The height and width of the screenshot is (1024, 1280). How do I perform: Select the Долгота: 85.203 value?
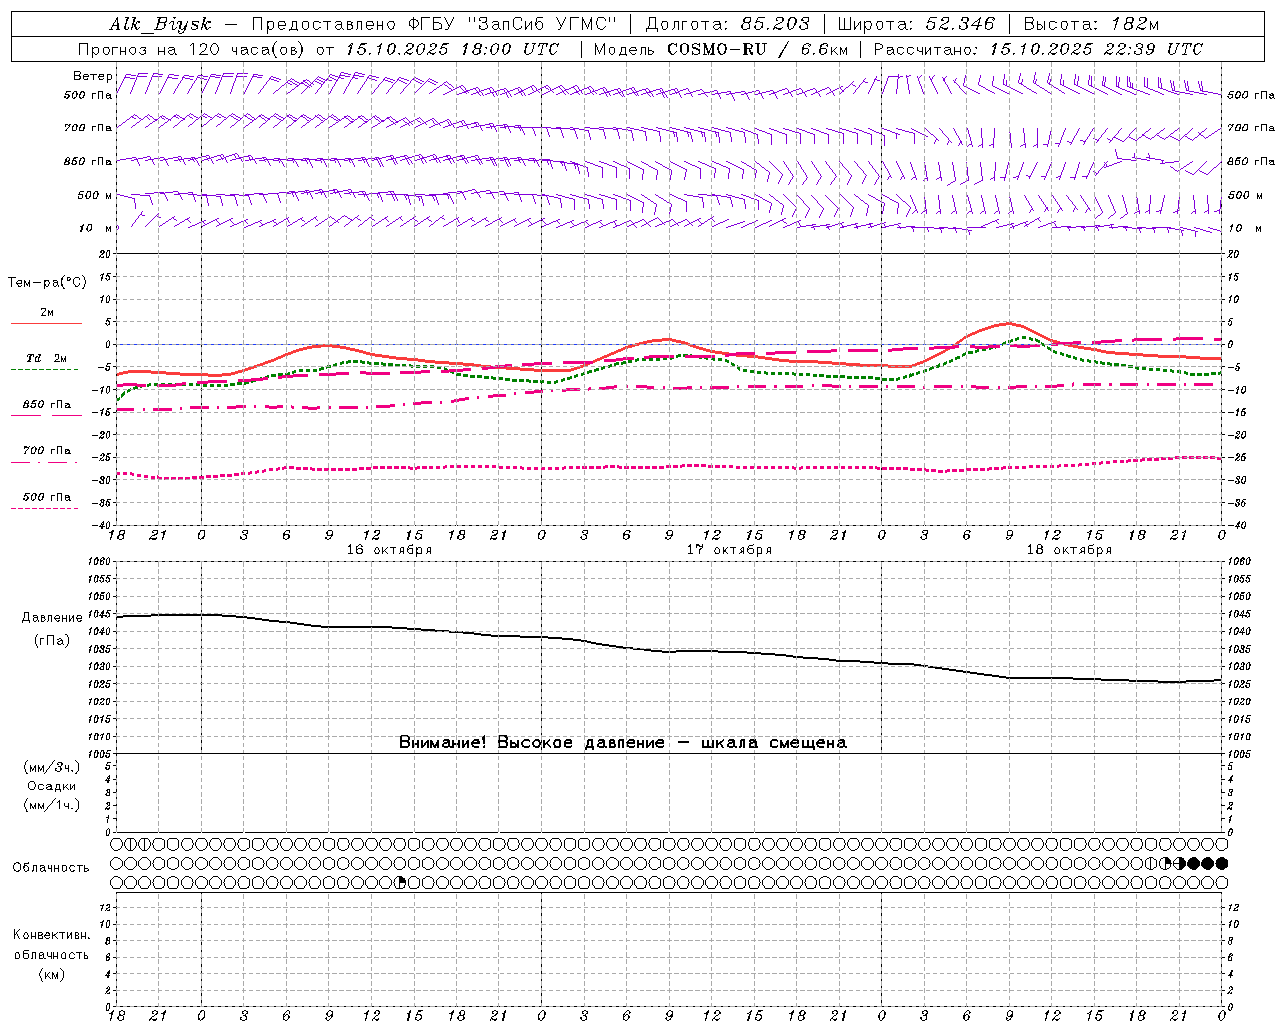(x=728, y=24)
